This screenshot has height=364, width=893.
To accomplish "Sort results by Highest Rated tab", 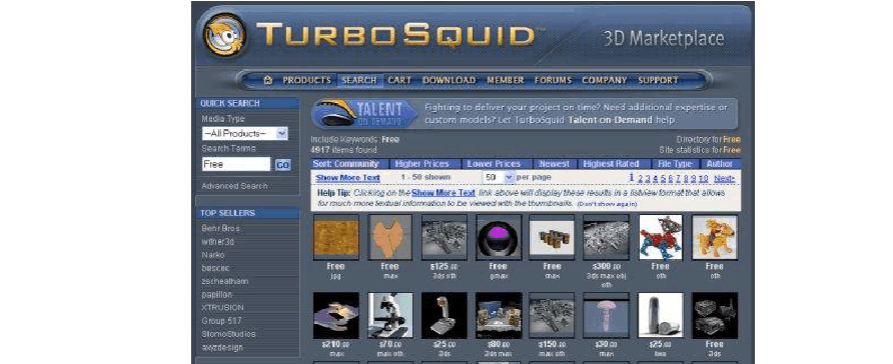I will pyautogui.click(x=611, y=163).
